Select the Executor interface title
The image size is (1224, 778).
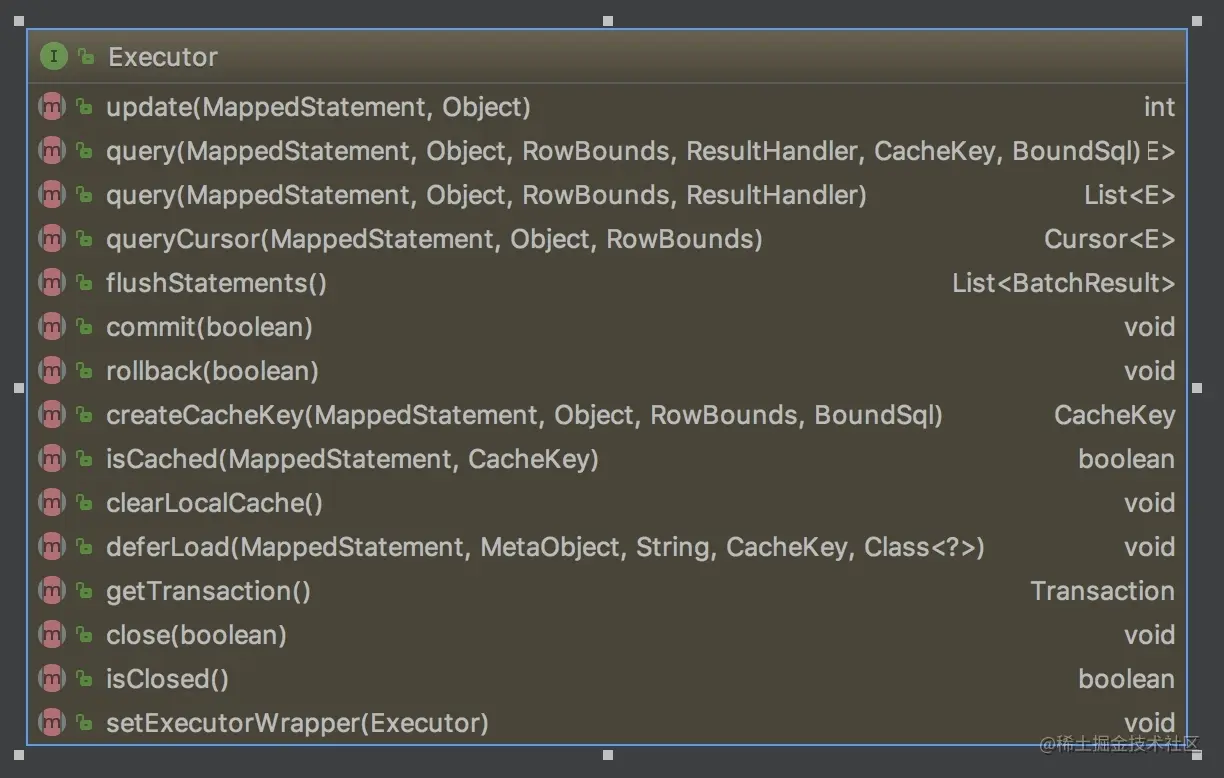[x=163, y=57]
